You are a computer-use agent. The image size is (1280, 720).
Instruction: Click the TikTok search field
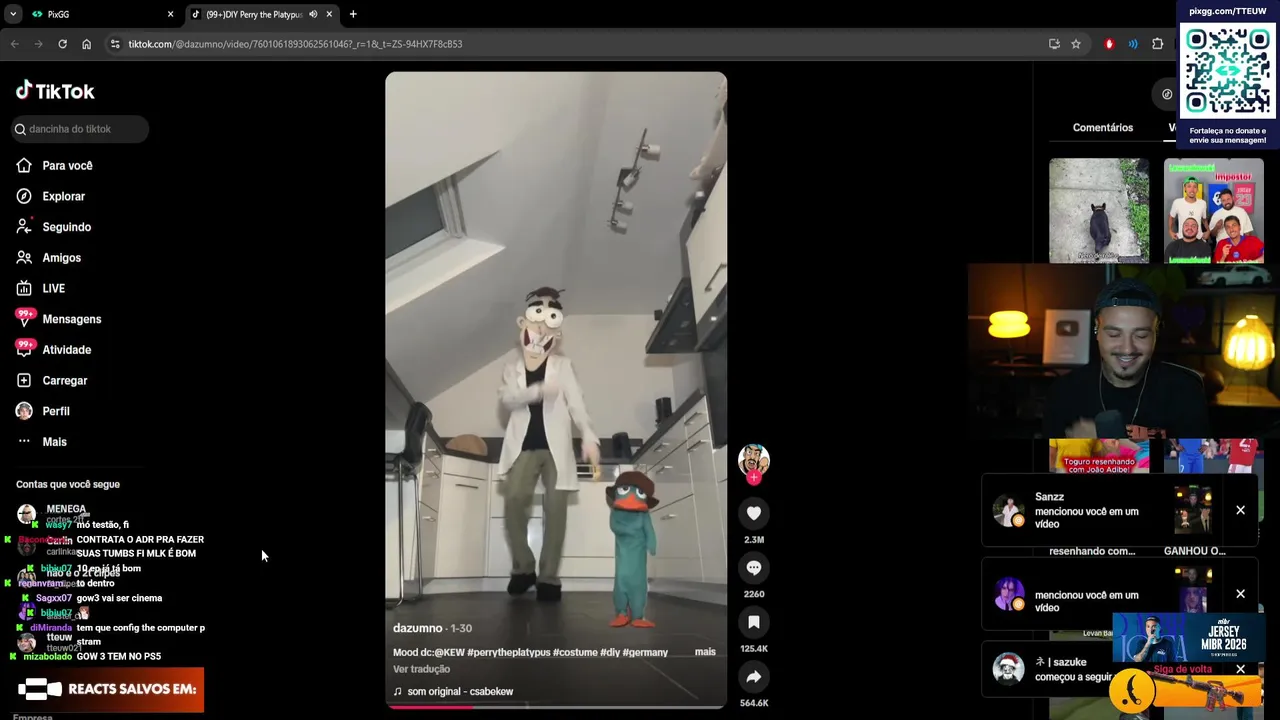(x=80, y=129)
